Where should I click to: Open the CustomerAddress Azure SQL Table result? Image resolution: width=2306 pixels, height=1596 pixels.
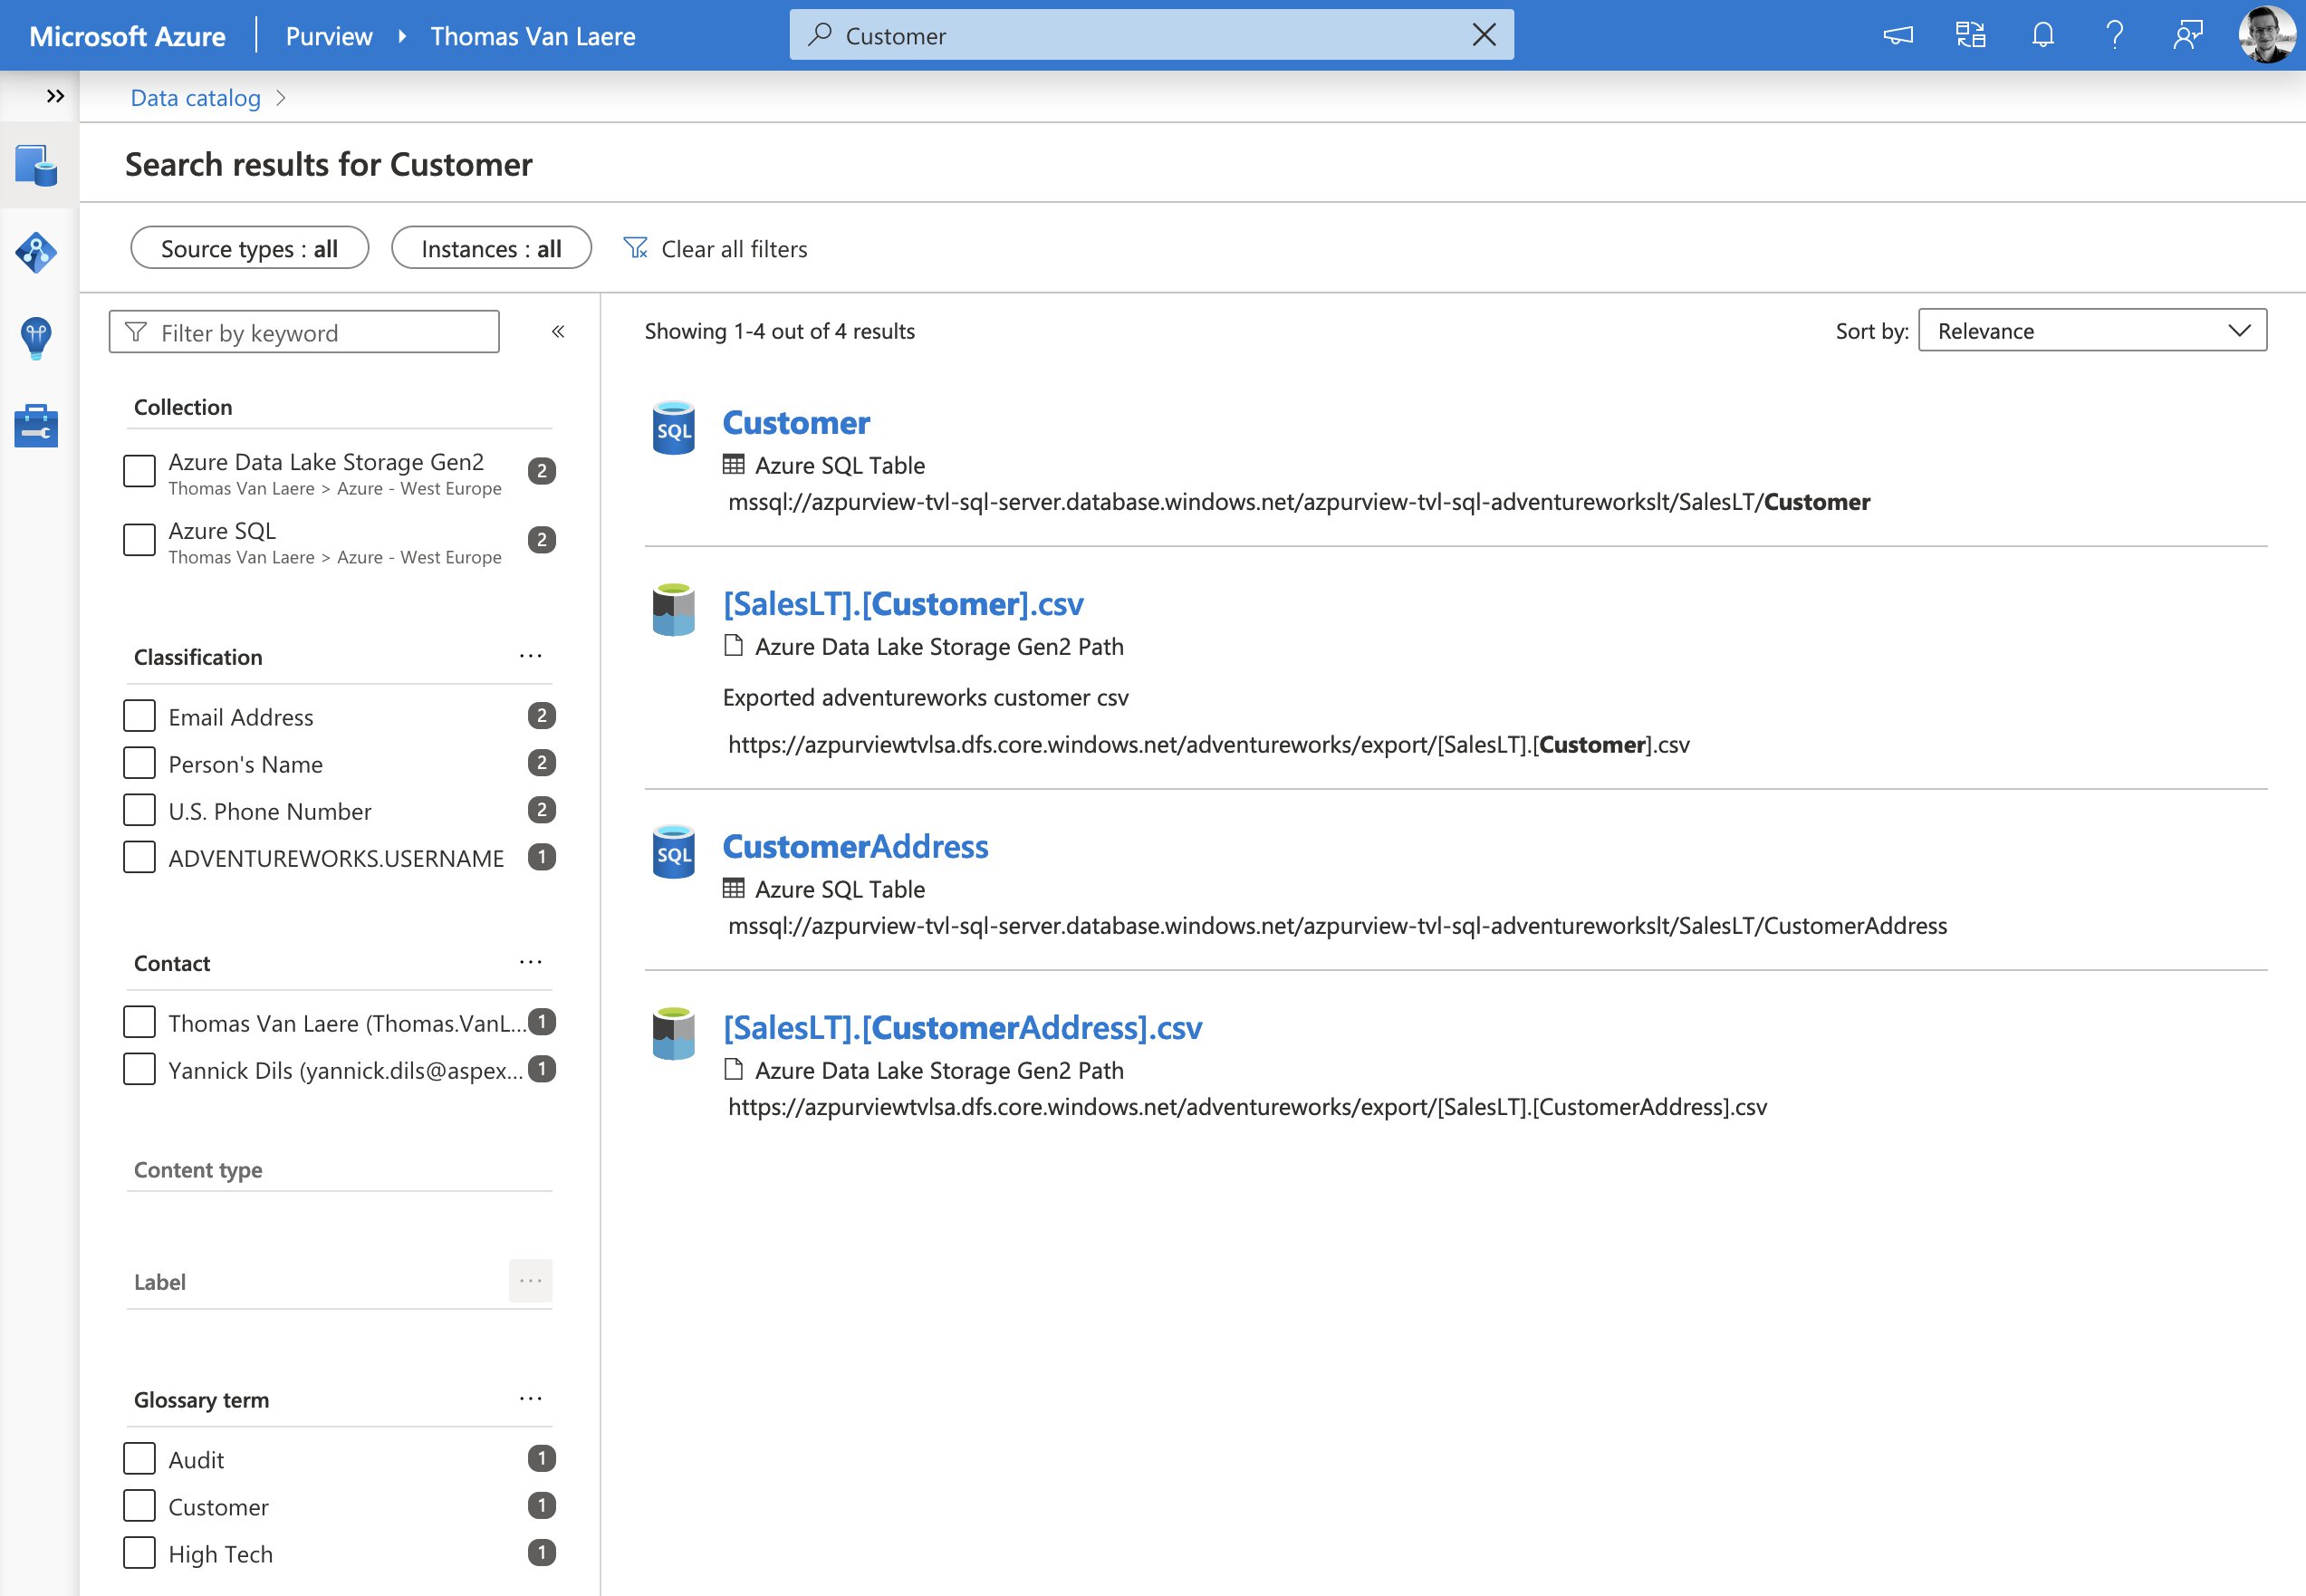pyautogui.click(x=855, y=842)
